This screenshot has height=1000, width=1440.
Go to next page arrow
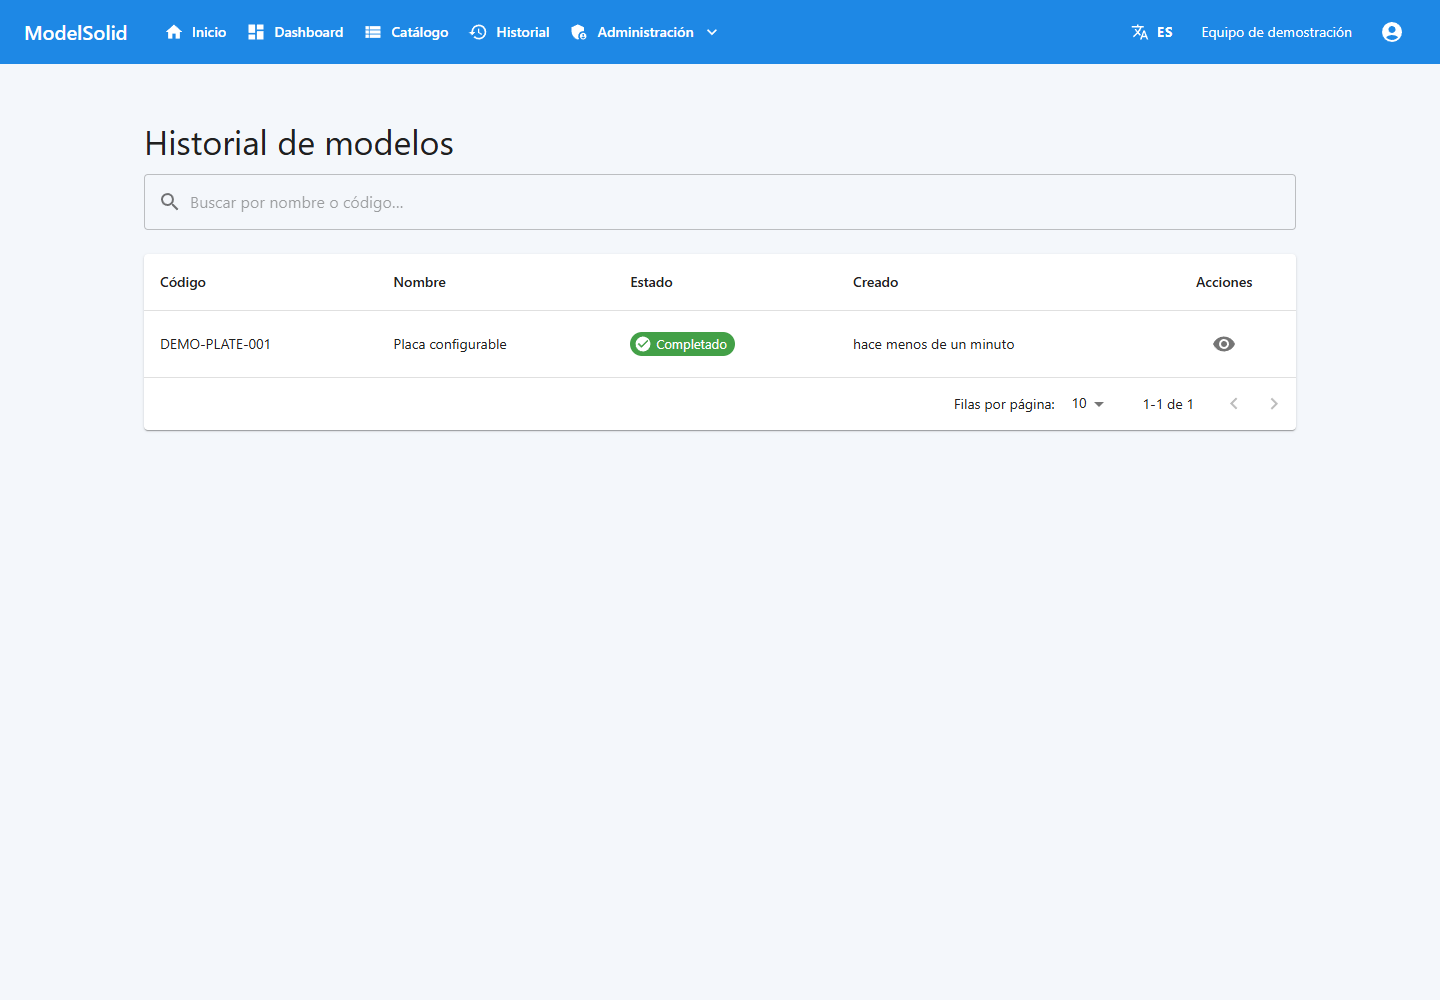coord(1274,404)
